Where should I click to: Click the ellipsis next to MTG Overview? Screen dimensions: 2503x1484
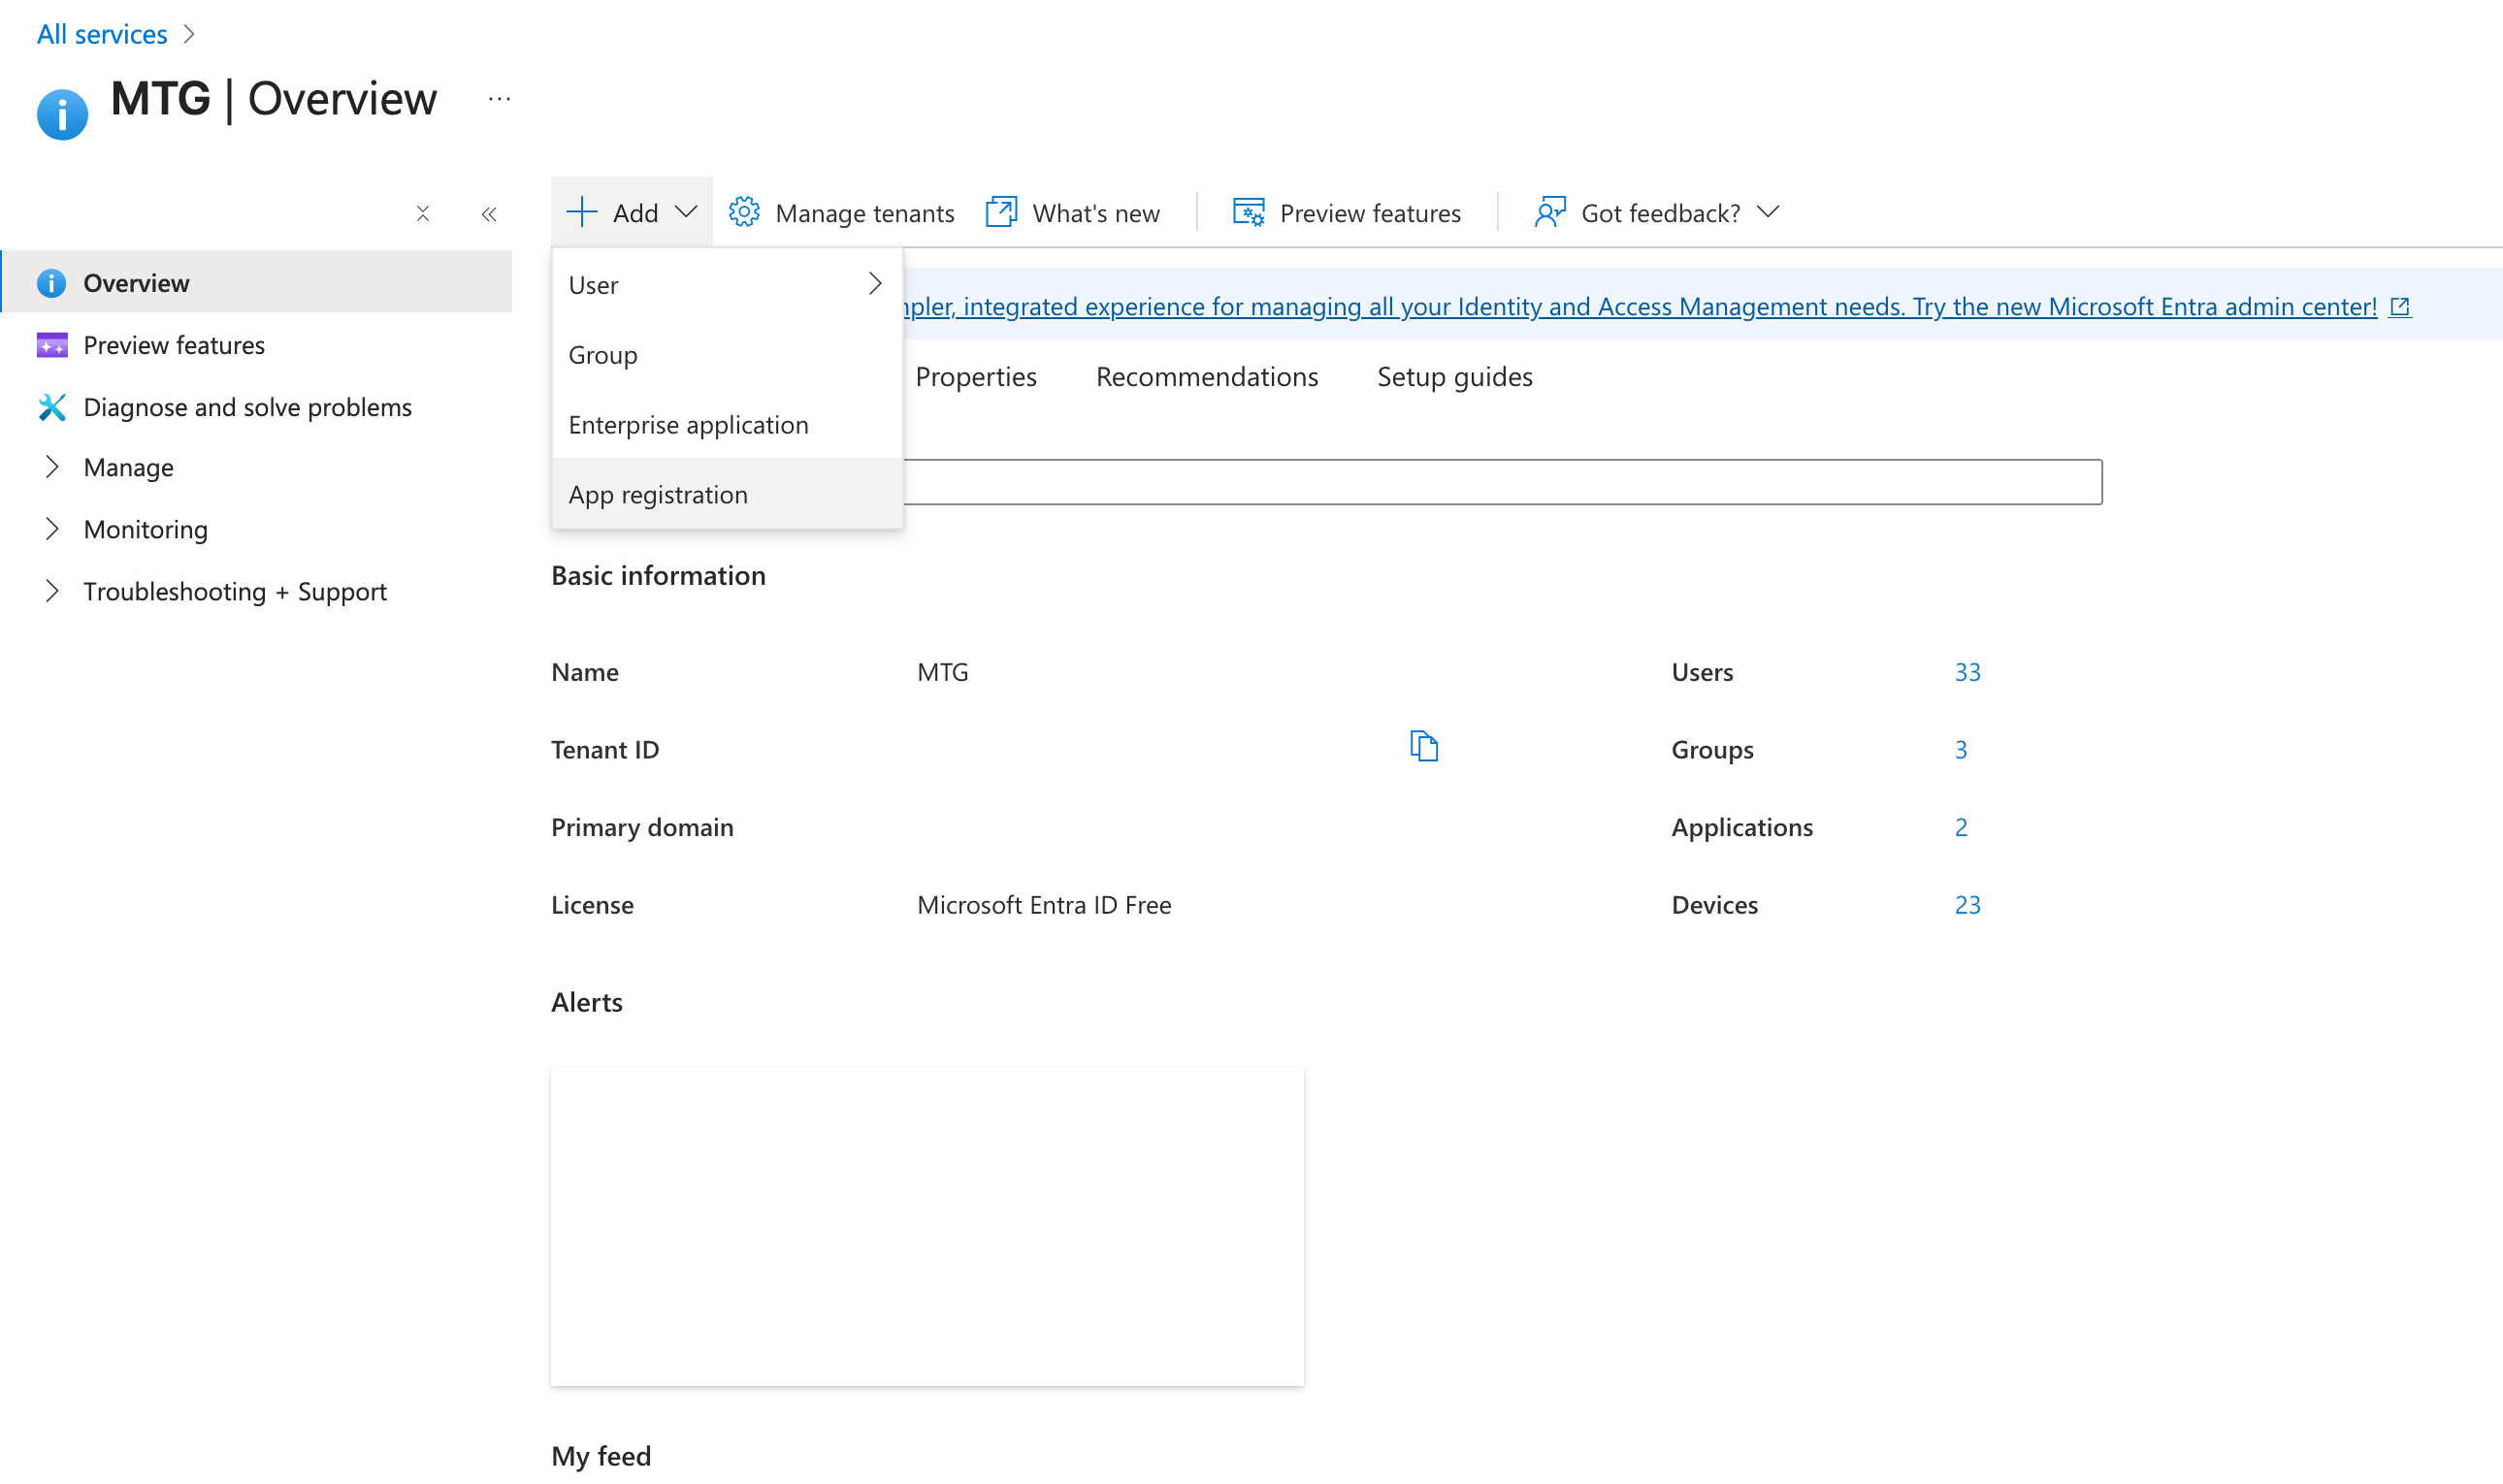(x=499, y=99)
